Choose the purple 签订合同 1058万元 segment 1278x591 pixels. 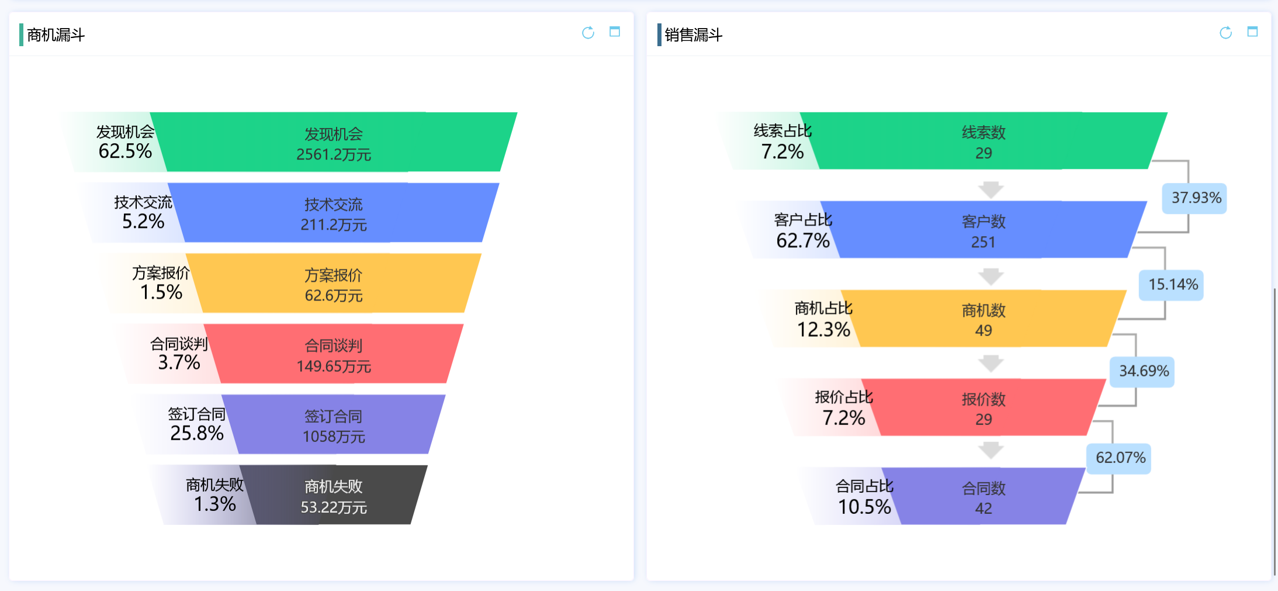coord(334,425)
